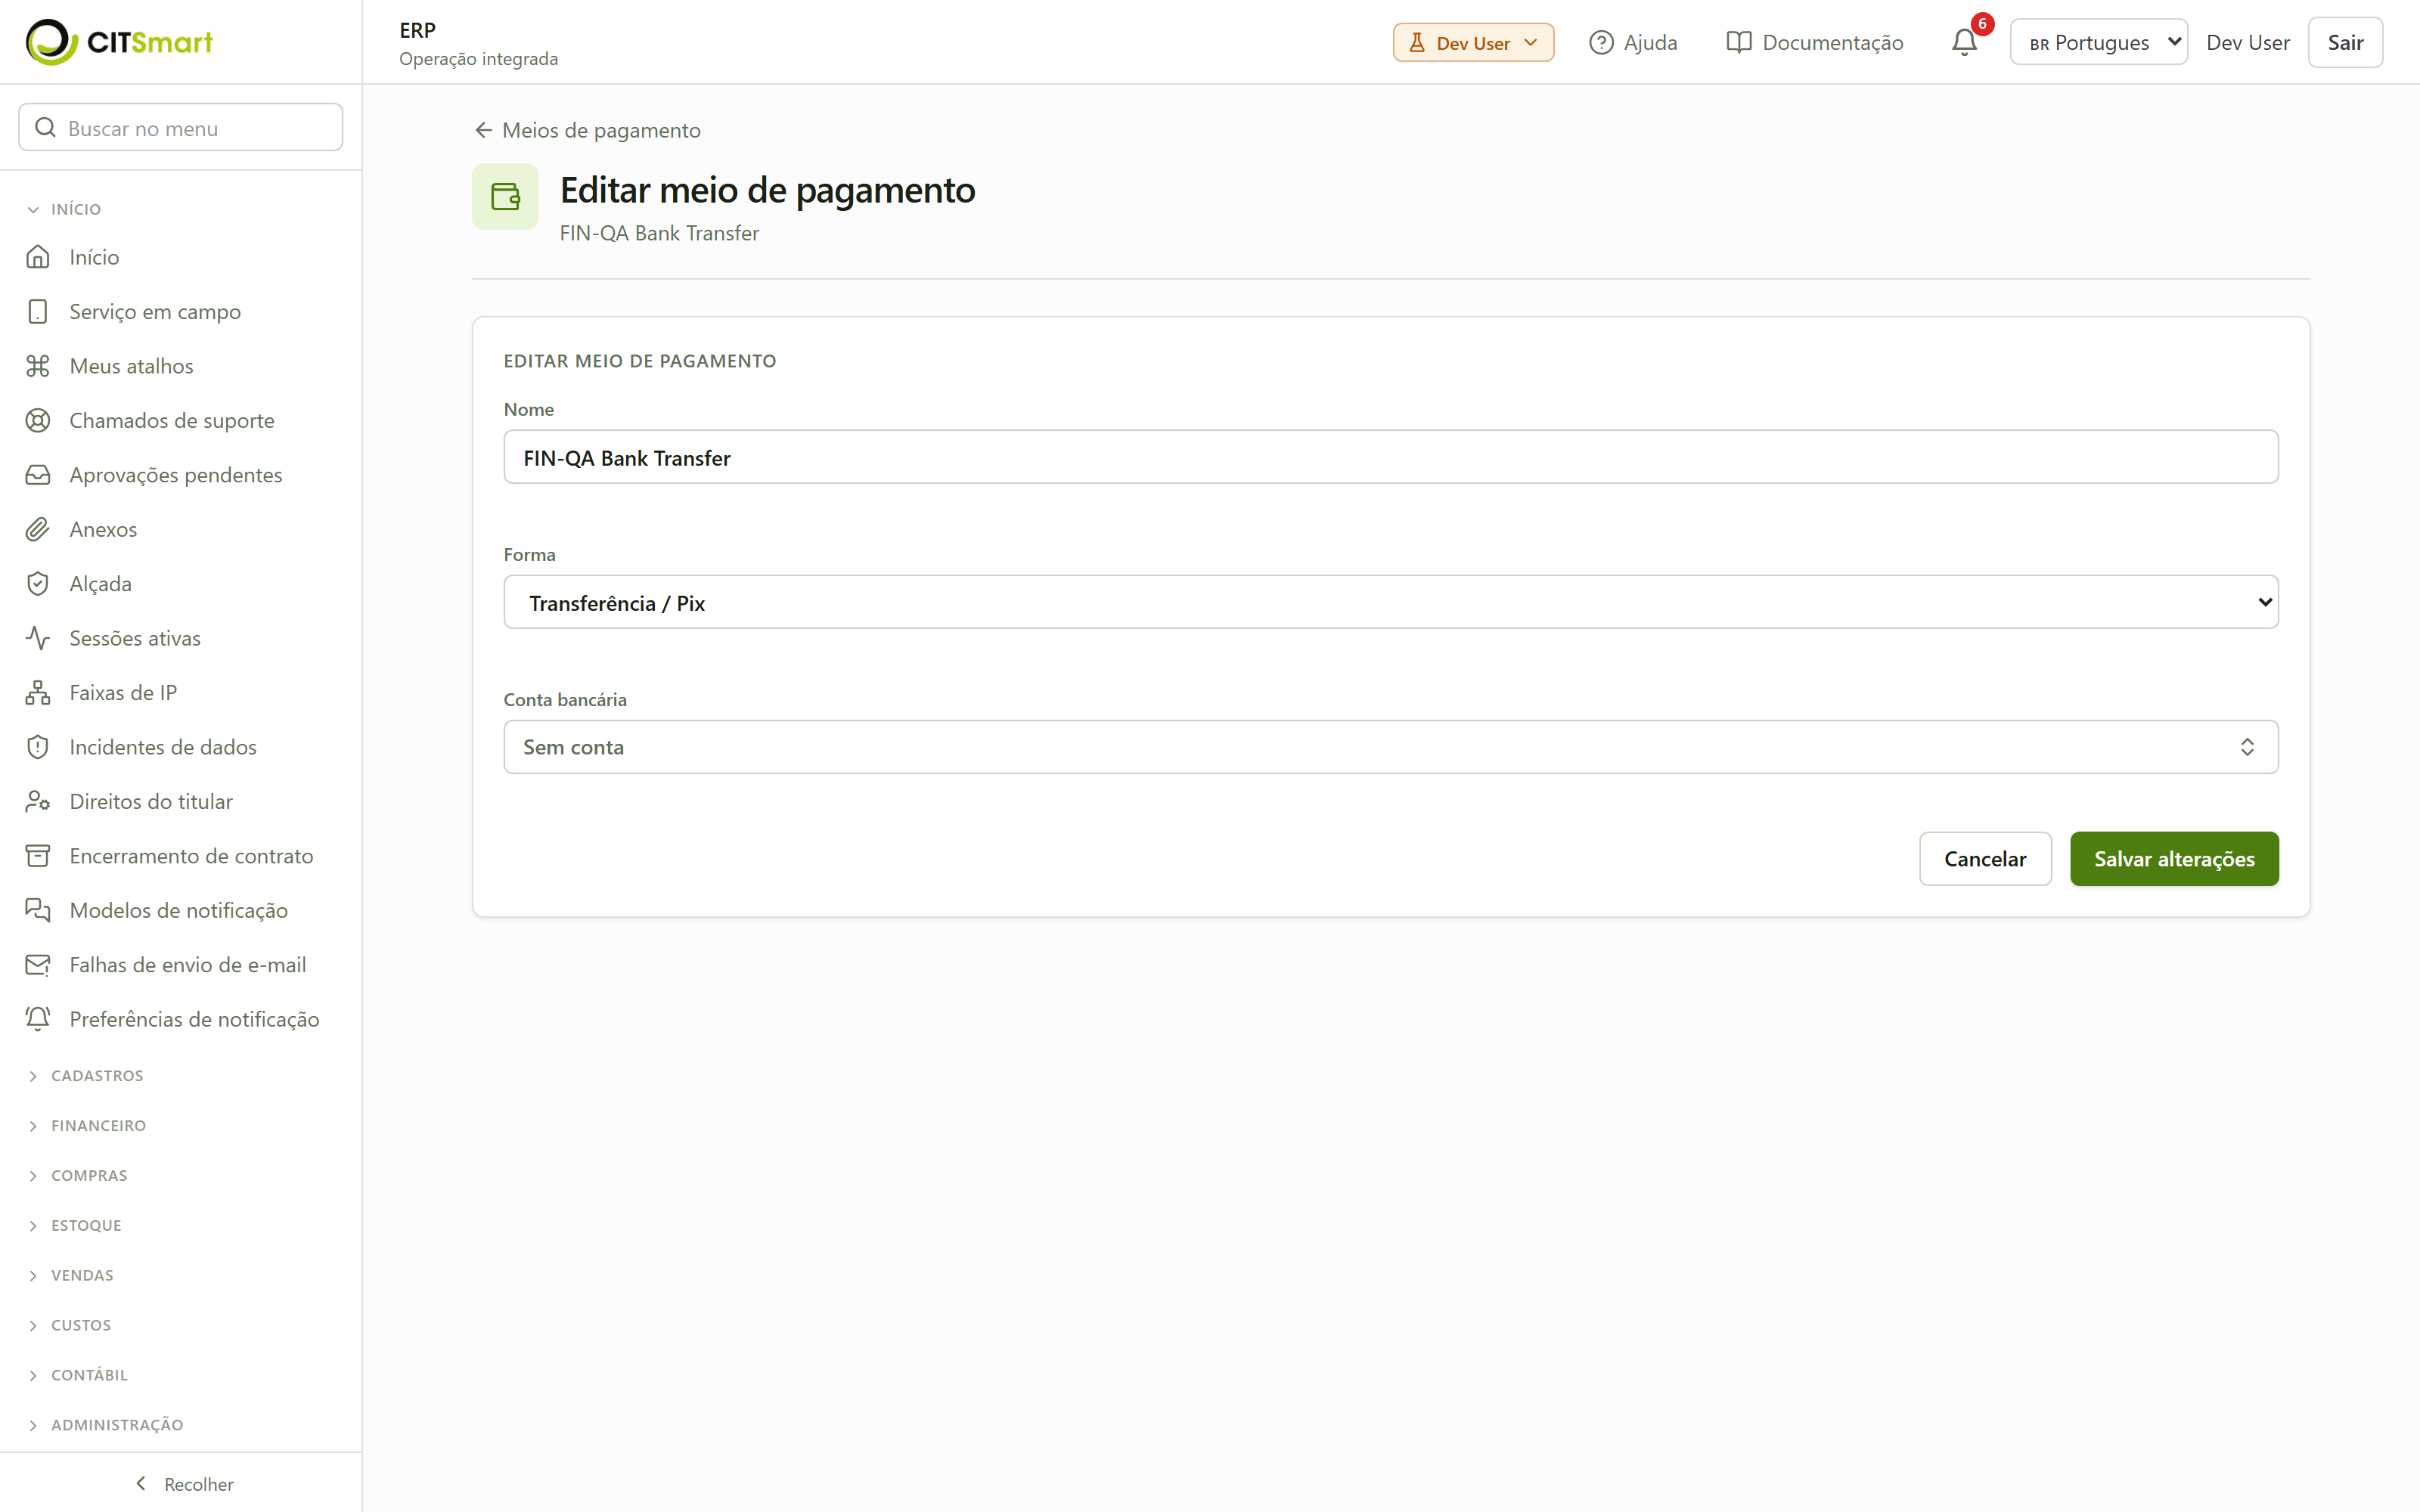The height and width of the screenshot is (1512, 2420).
Task: Click the Cancelar button
Action: 1985,859
